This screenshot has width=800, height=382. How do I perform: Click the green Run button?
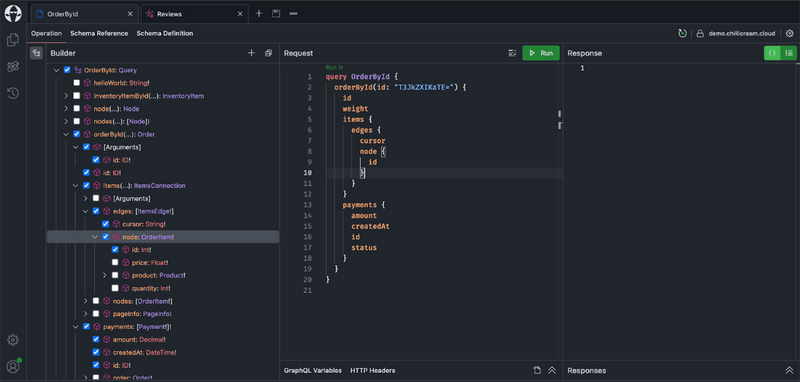(541, 53)
